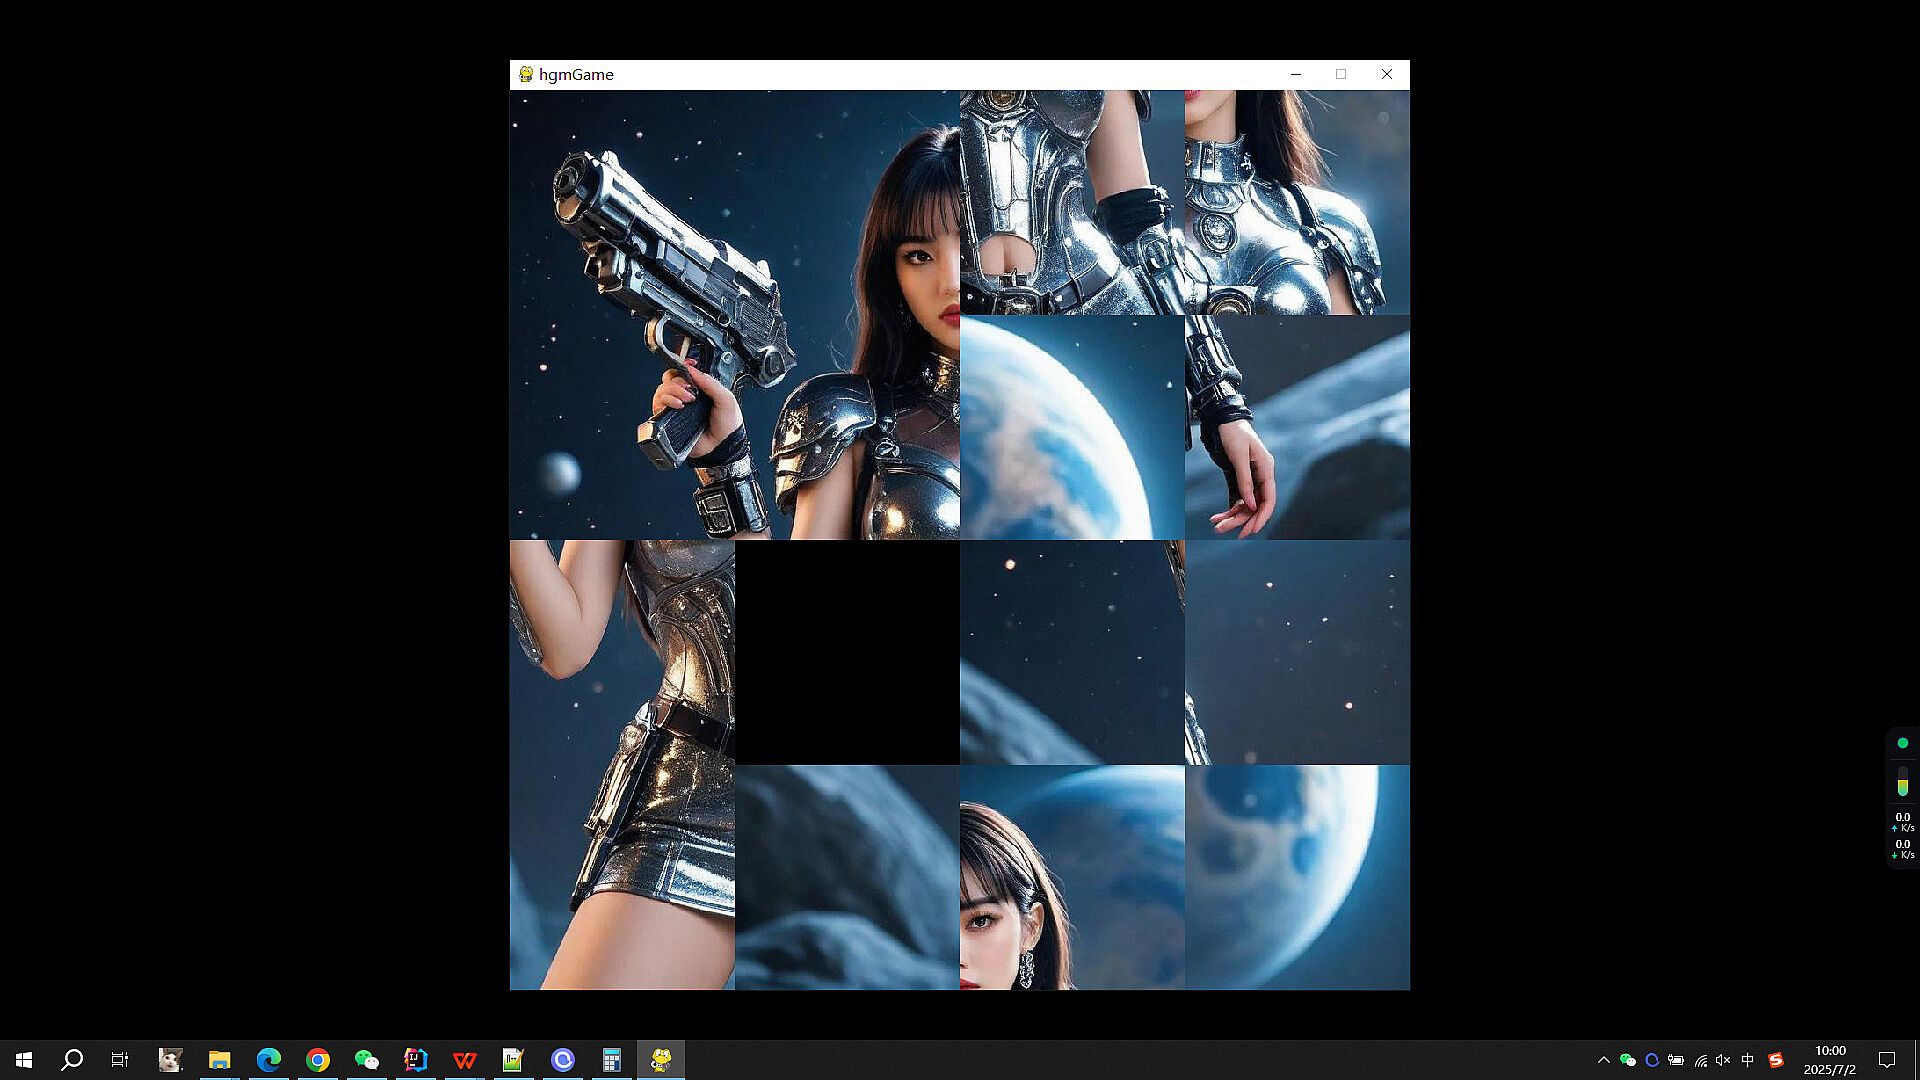The height and width of the screenshot is (1080, 1920).
Task: Launch Microsoft Edge from the taskbar
Action: pos(268,1060)
